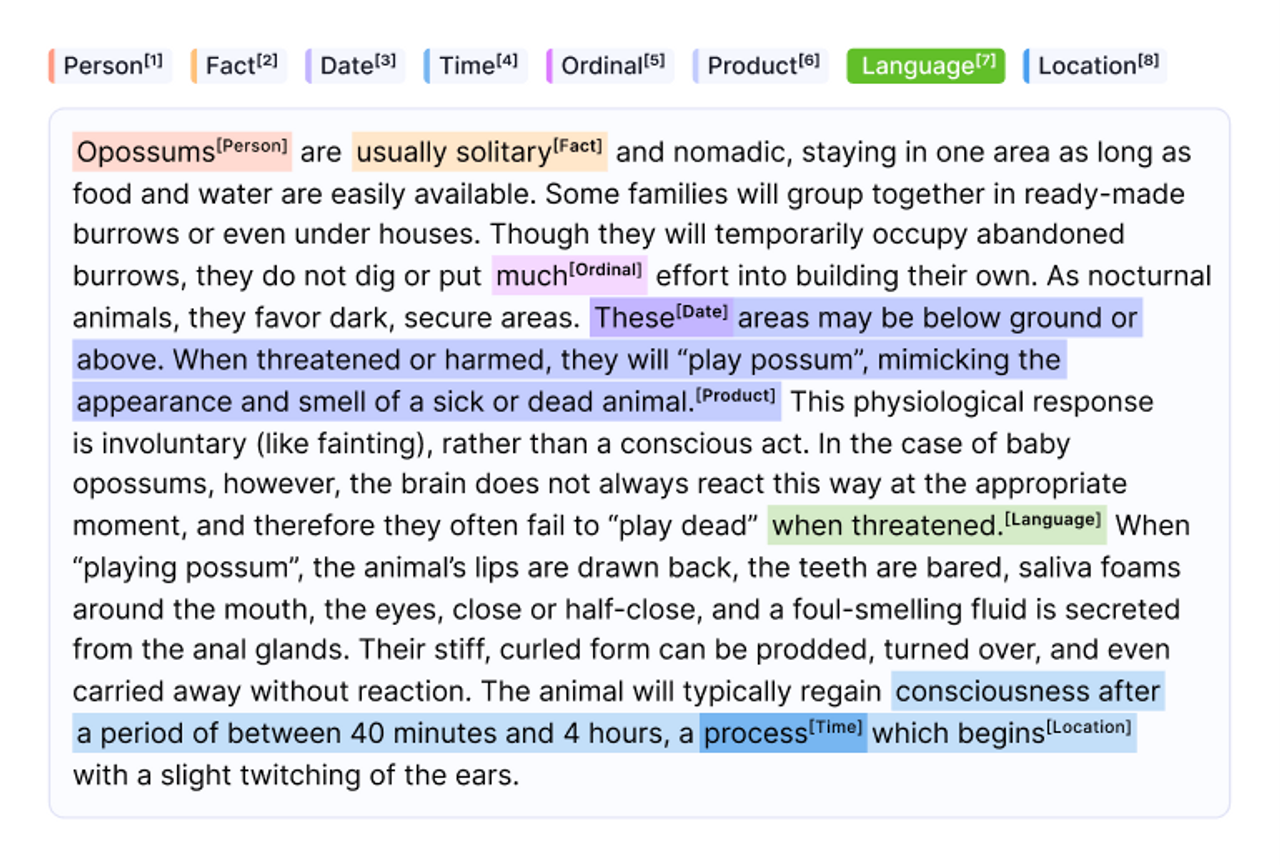
Task: Click the 'These' Date highlighted word
Action: click(634, 319)
